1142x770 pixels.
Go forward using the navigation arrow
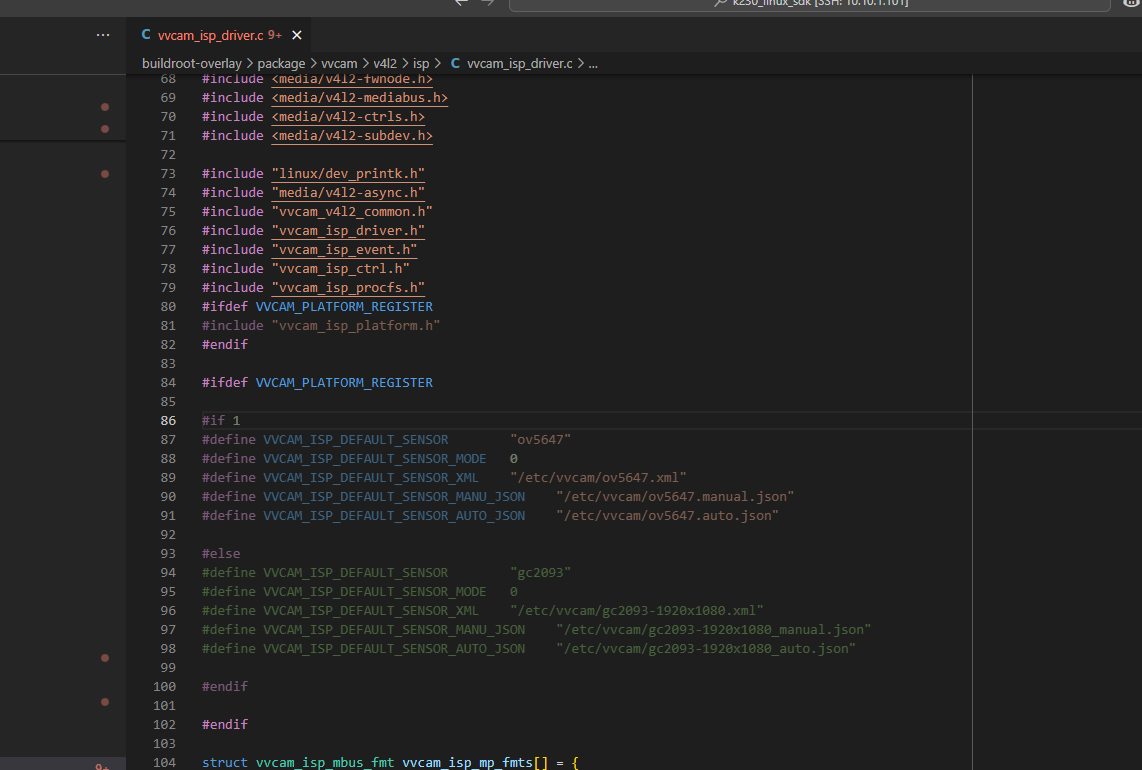coord(488,3)
